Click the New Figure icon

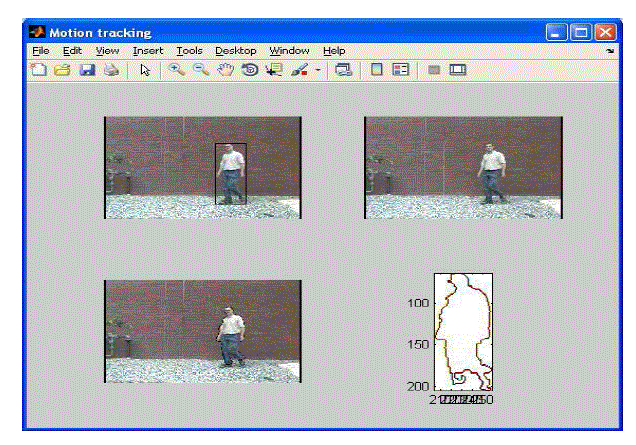(x=38, y=70)
